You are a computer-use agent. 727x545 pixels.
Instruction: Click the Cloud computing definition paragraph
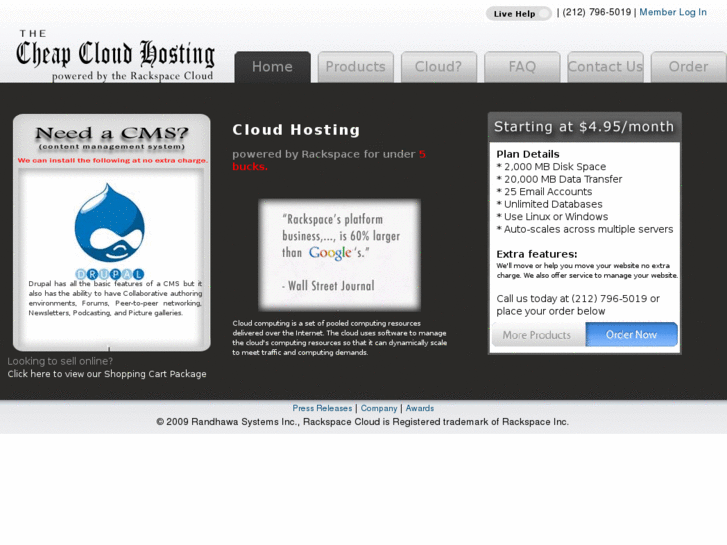click(340, 338)
